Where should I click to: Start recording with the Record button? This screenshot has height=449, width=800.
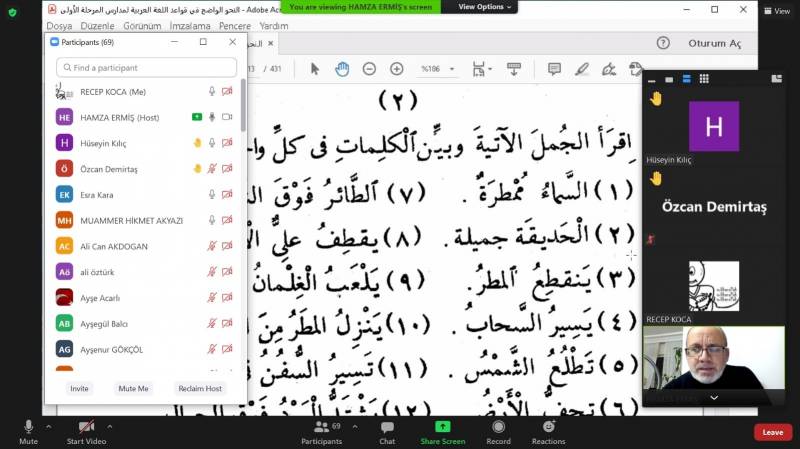[x=498, y=431]
